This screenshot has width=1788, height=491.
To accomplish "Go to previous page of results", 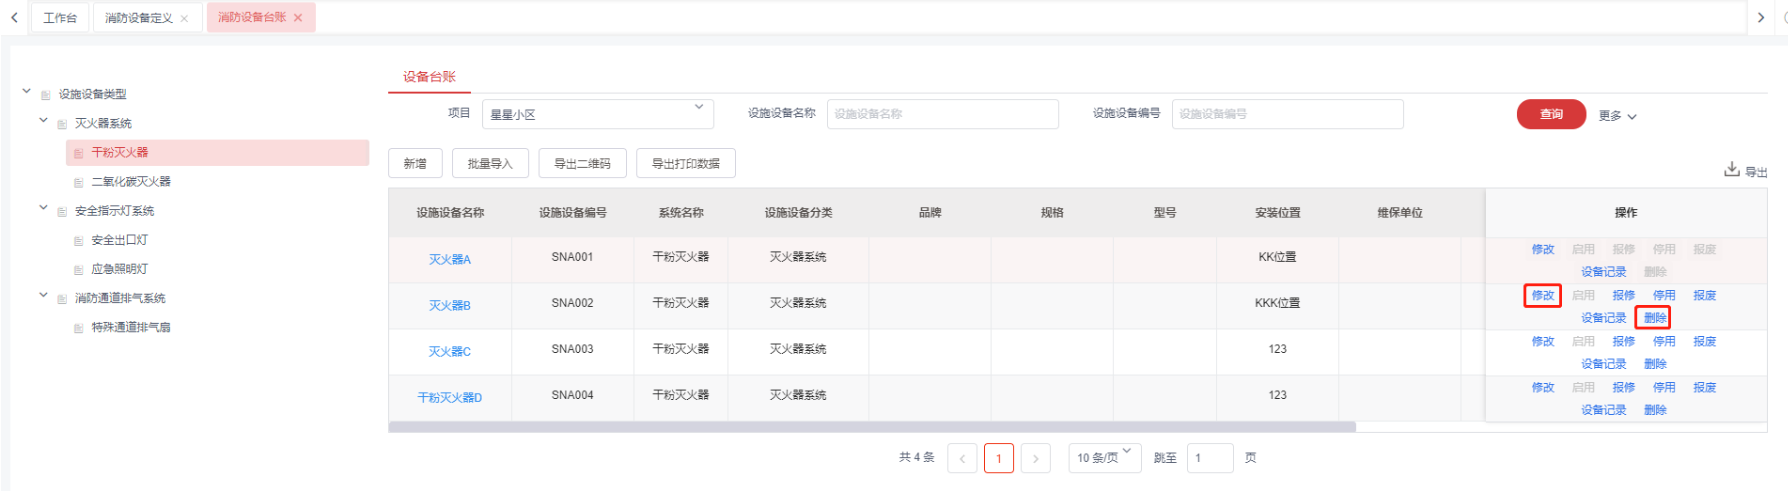I will point(962,458).
